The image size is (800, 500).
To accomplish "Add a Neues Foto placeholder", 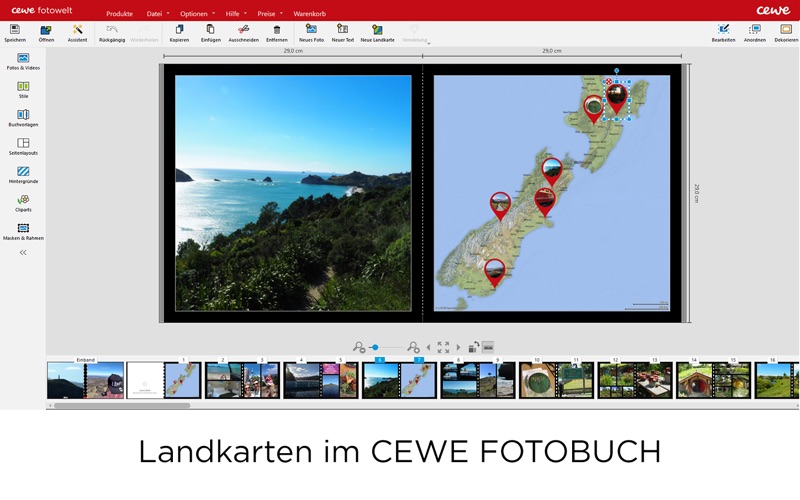I will click(311, 33).
